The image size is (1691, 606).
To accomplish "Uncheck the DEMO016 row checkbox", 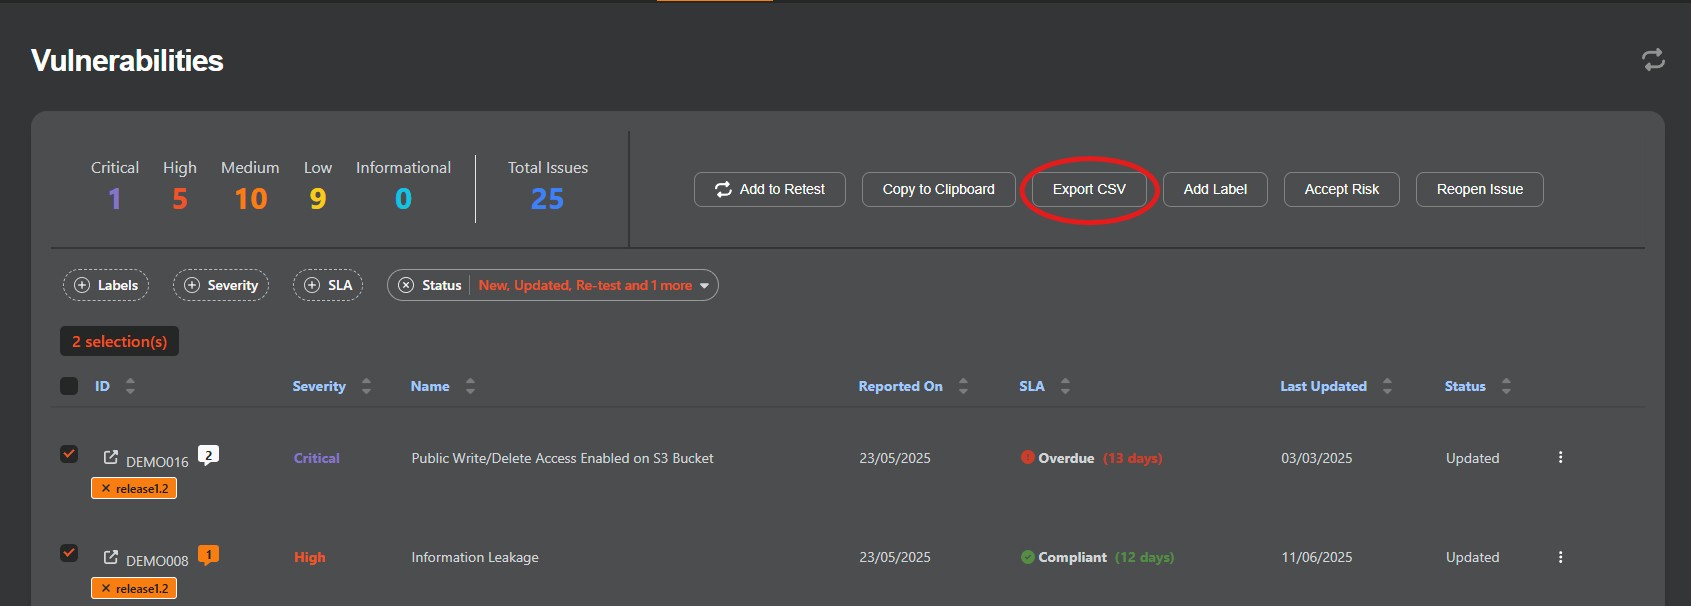I will 69,454.
